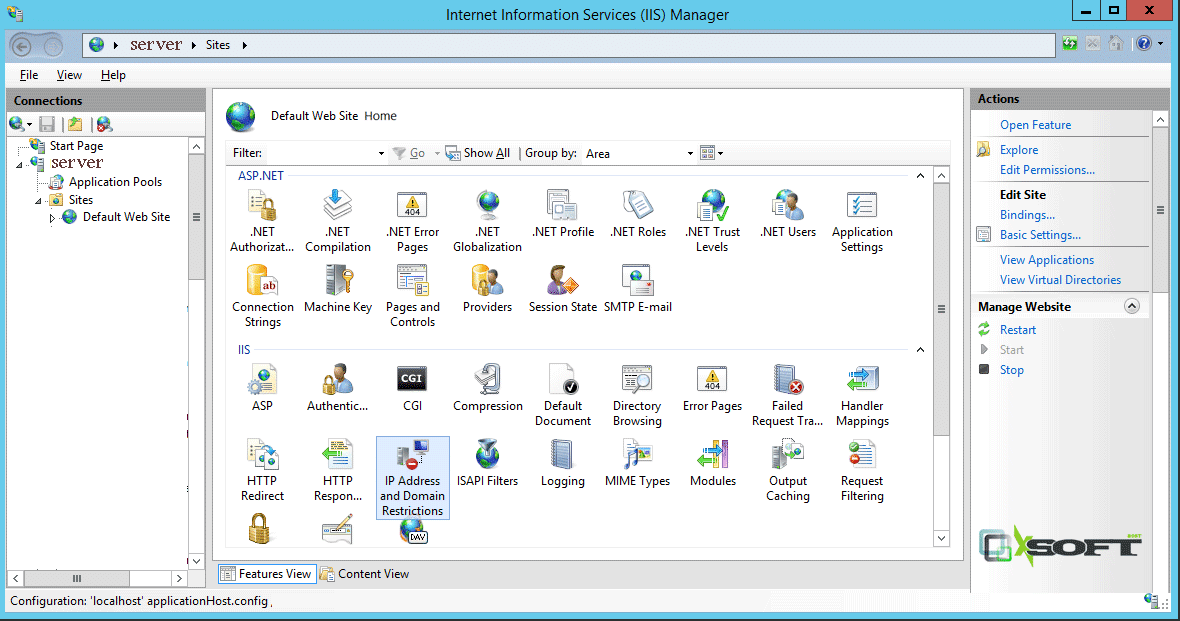Restart the website

[1017, 330]
